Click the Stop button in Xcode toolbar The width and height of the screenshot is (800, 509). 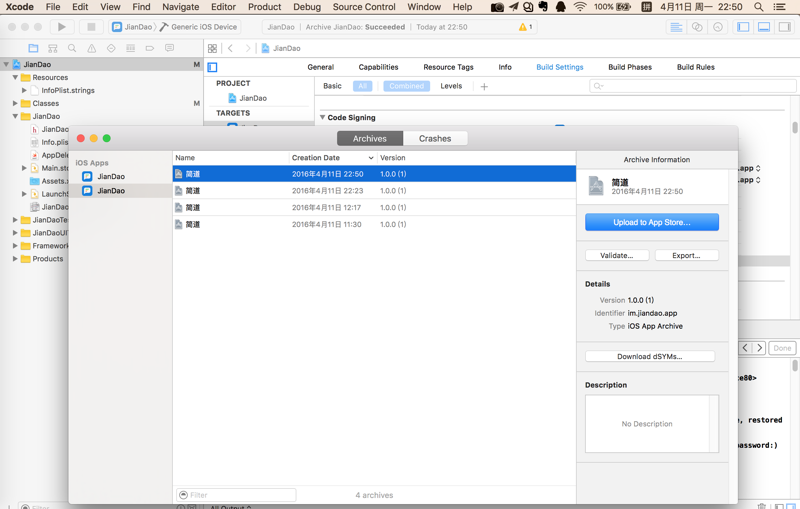coord(91,27)
